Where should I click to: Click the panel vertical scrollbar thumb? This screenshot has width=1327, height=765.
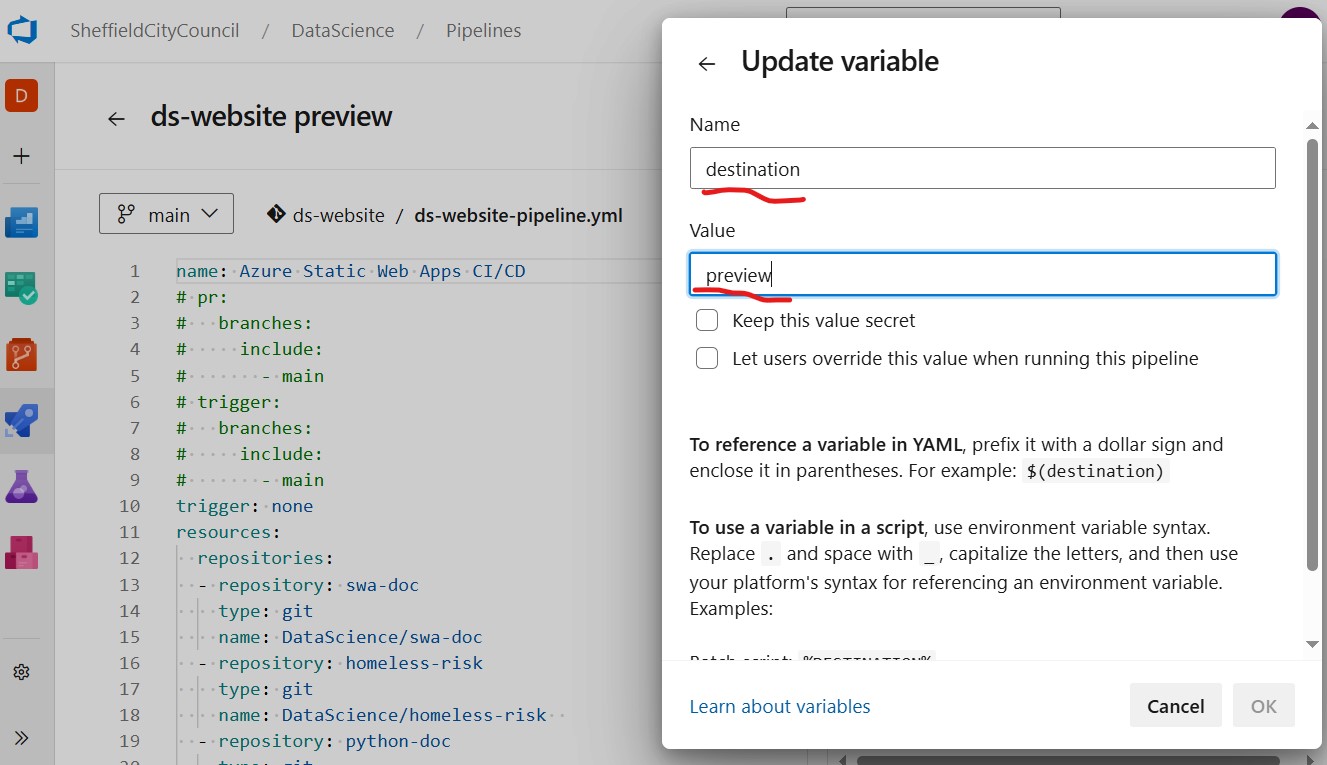tap(1313, 355)
